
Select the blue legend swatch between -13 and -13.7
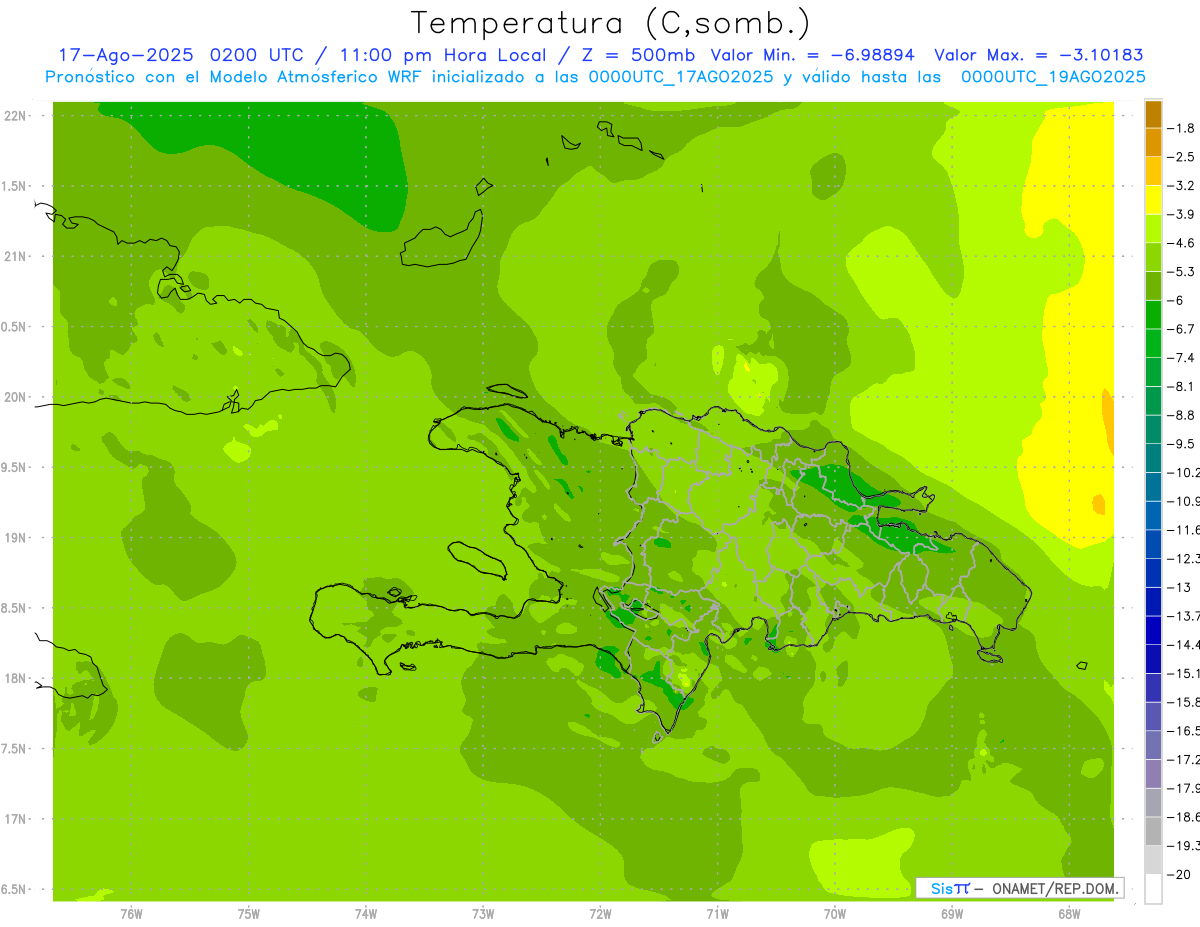1153,602
